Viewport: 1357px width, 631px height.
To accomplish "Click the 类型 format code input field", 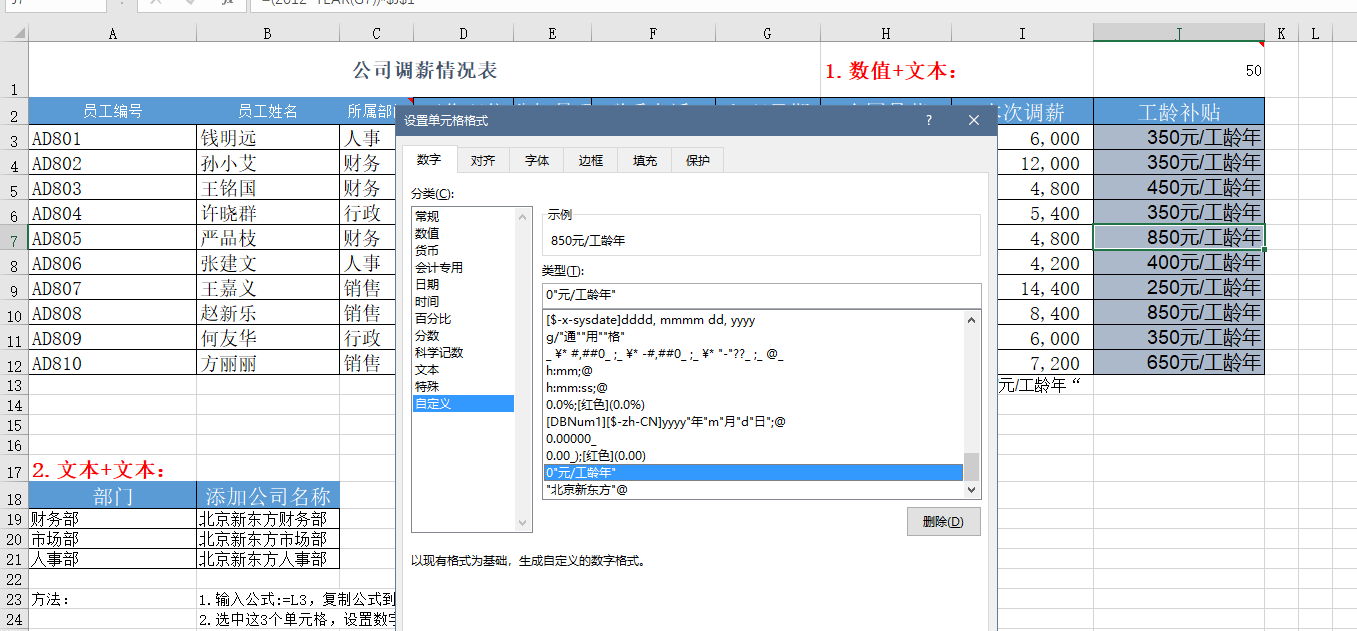I will (761, 295).
